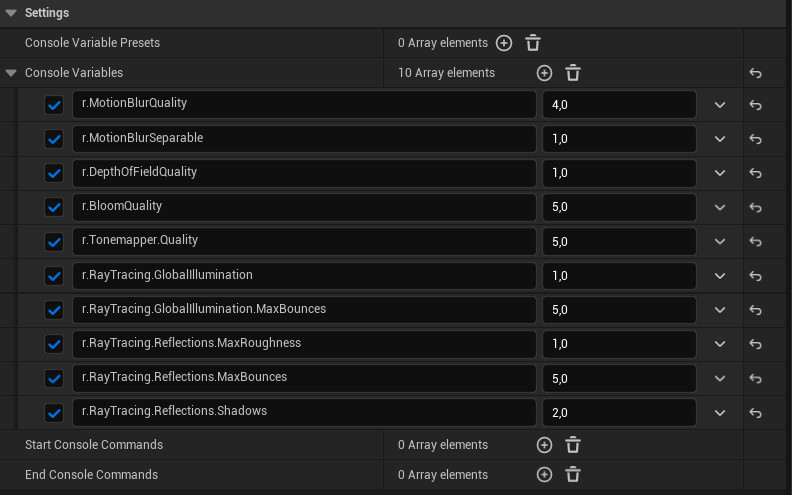
Task: Uncheck the r.DepthOfFieldQuality variable
Action: click(x=55, y=173)
